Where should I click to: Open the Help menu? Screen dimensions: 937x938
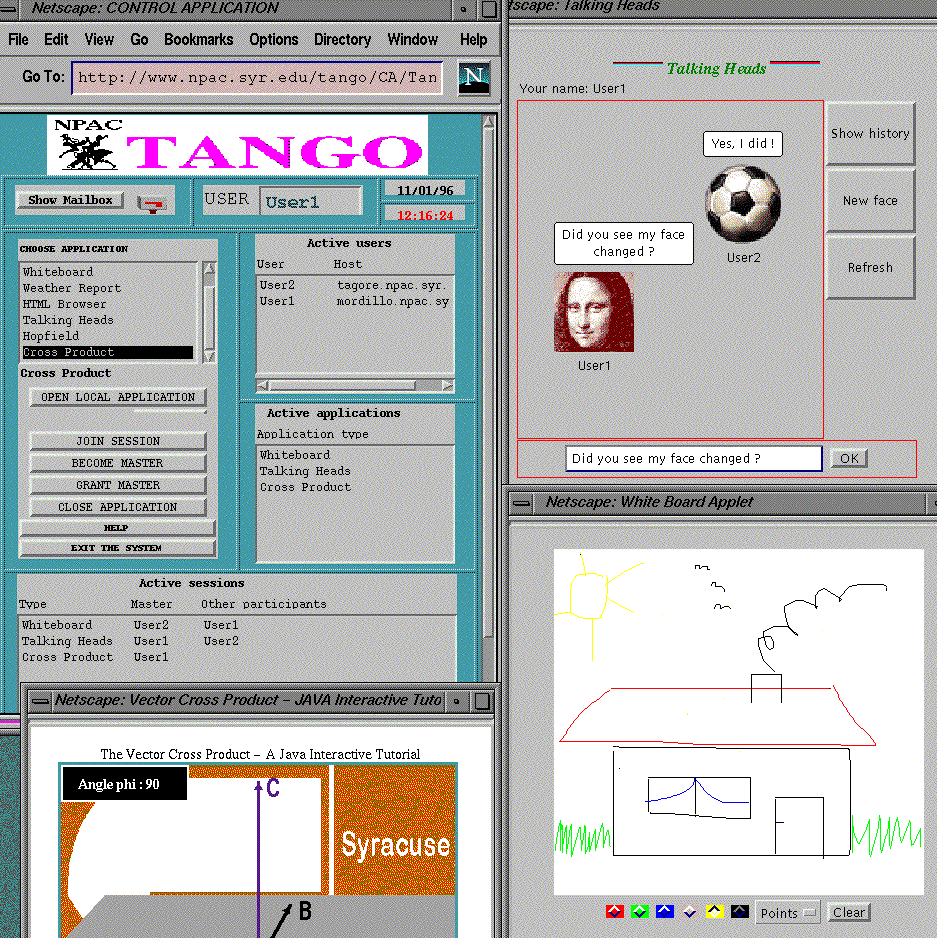[x=473, y=39]
